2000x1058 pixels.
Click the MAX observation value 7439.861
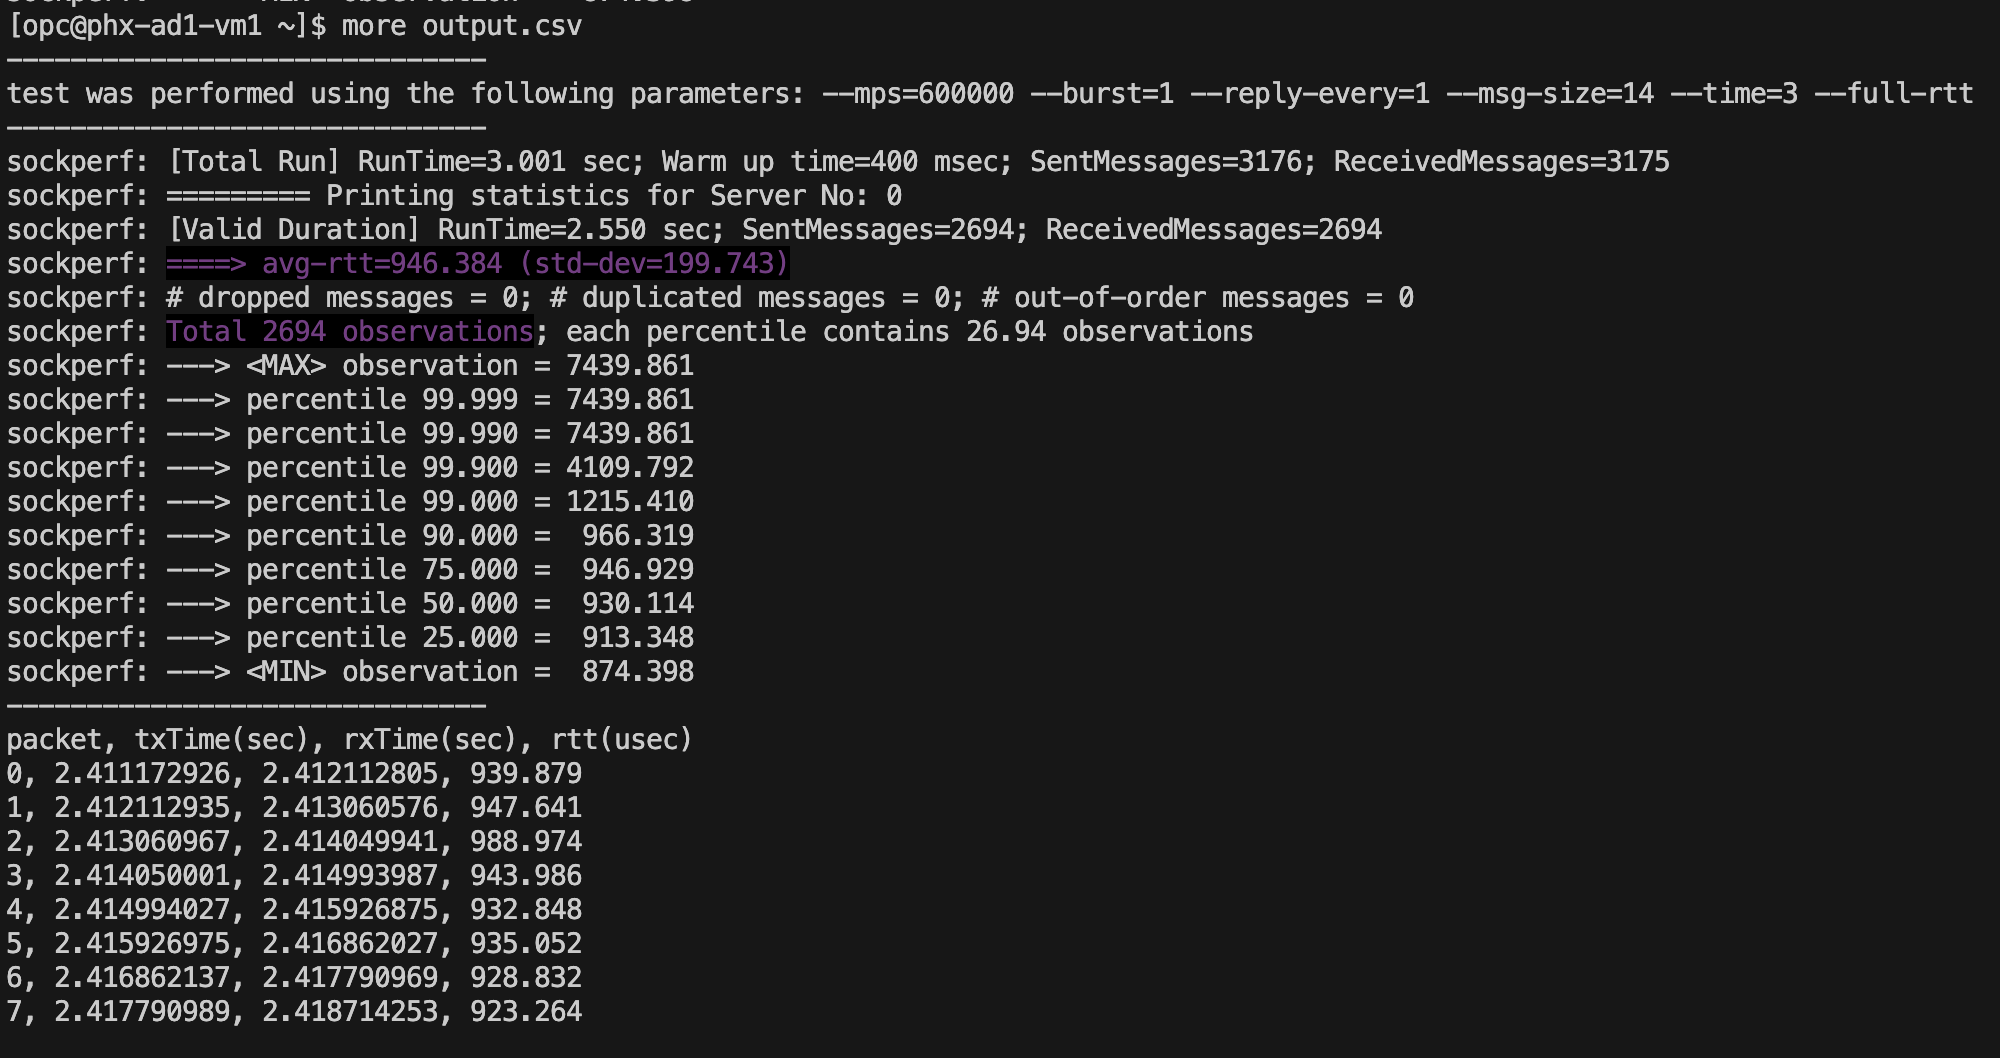coord(629,366)
